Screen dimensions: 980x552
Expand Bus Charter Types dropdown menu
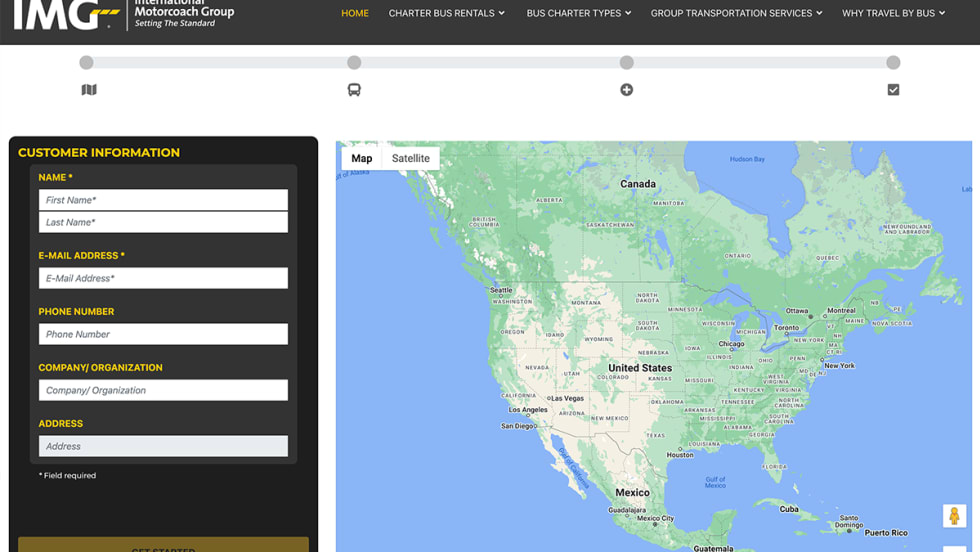(579, 14)
